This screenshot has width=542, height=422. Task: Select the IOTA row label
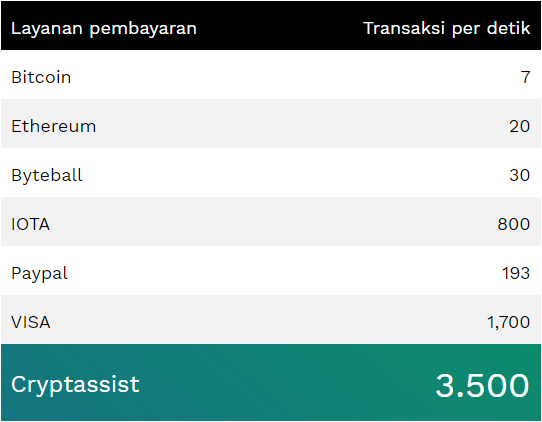click(x=30, y=224)
